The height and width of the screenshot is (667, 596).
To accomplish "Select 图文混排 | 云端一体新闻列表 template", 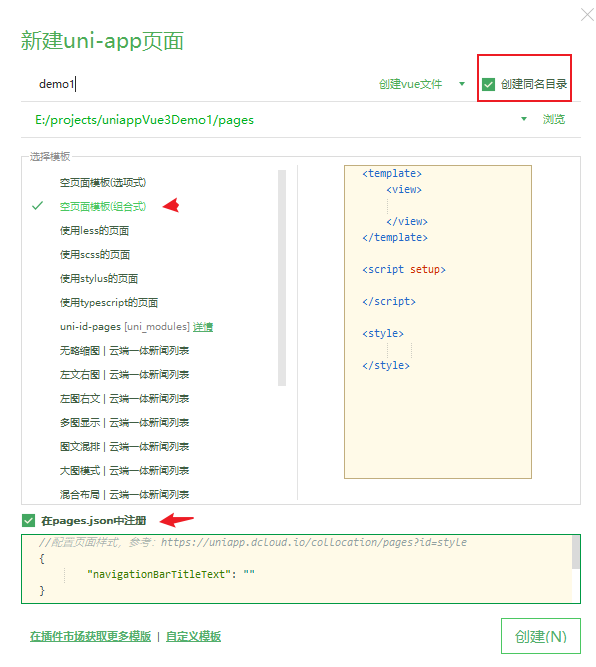I will (124, 447).
